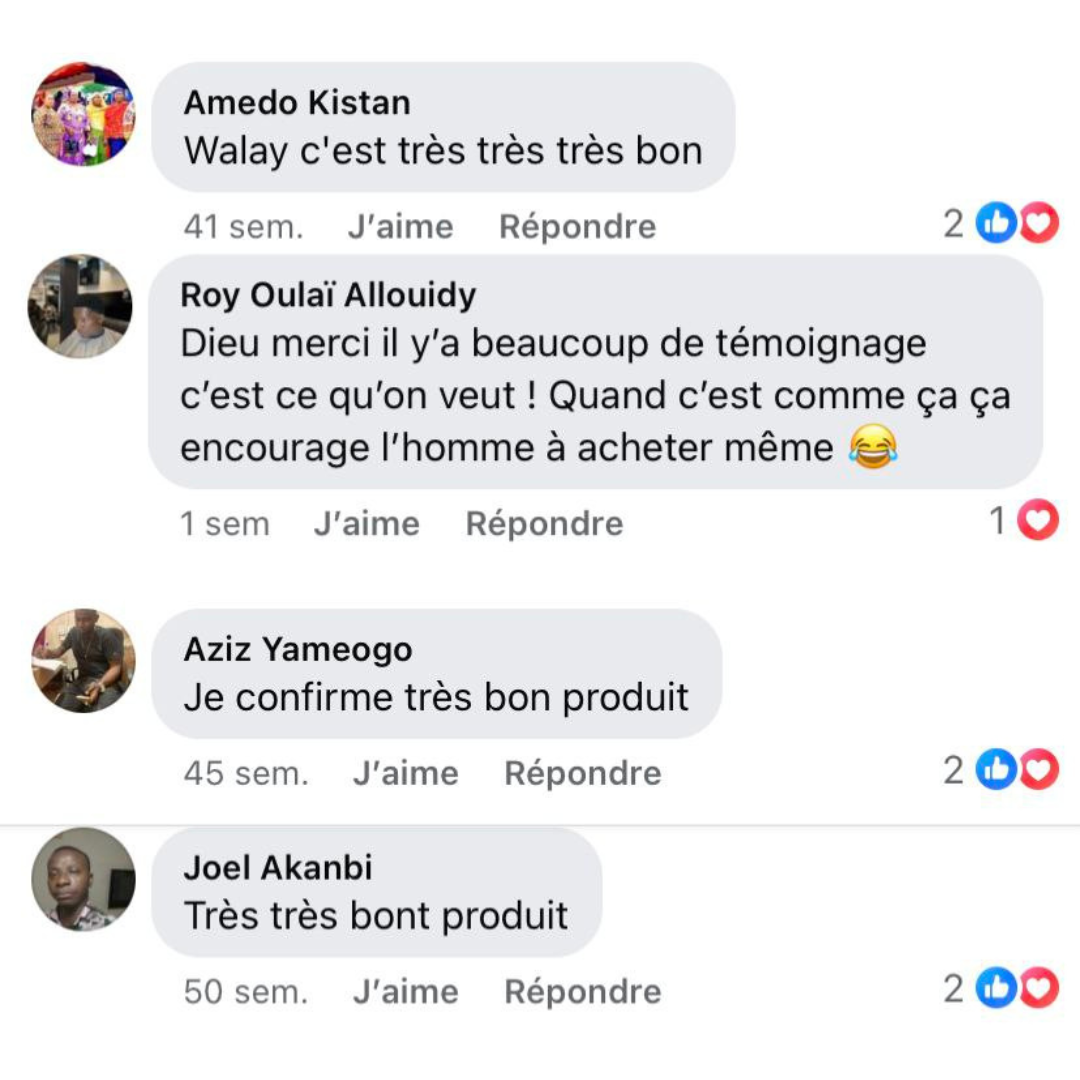This screenshot has height=1080, width=1080.
Task: Open the Amedo Kistan name link
Action: click(297, 103)
